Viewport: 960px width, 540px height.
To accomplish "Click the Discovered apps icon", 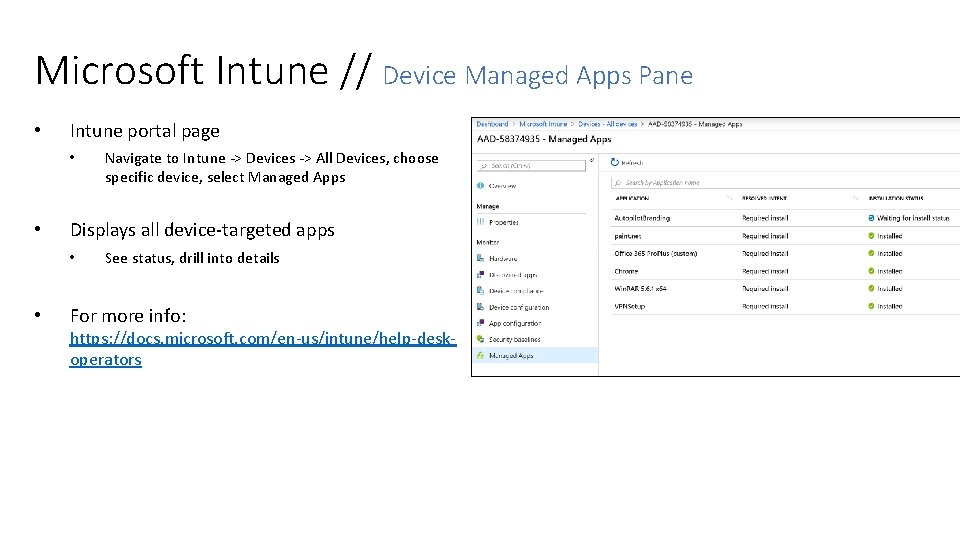I will click(x=481, y=275).
